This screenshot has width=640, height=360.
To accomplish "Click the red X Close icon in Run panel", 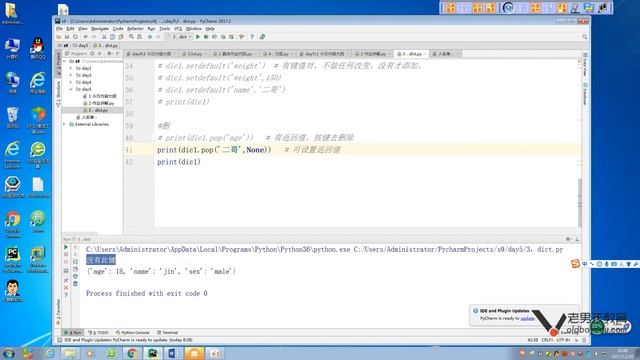I will point(66,288).
